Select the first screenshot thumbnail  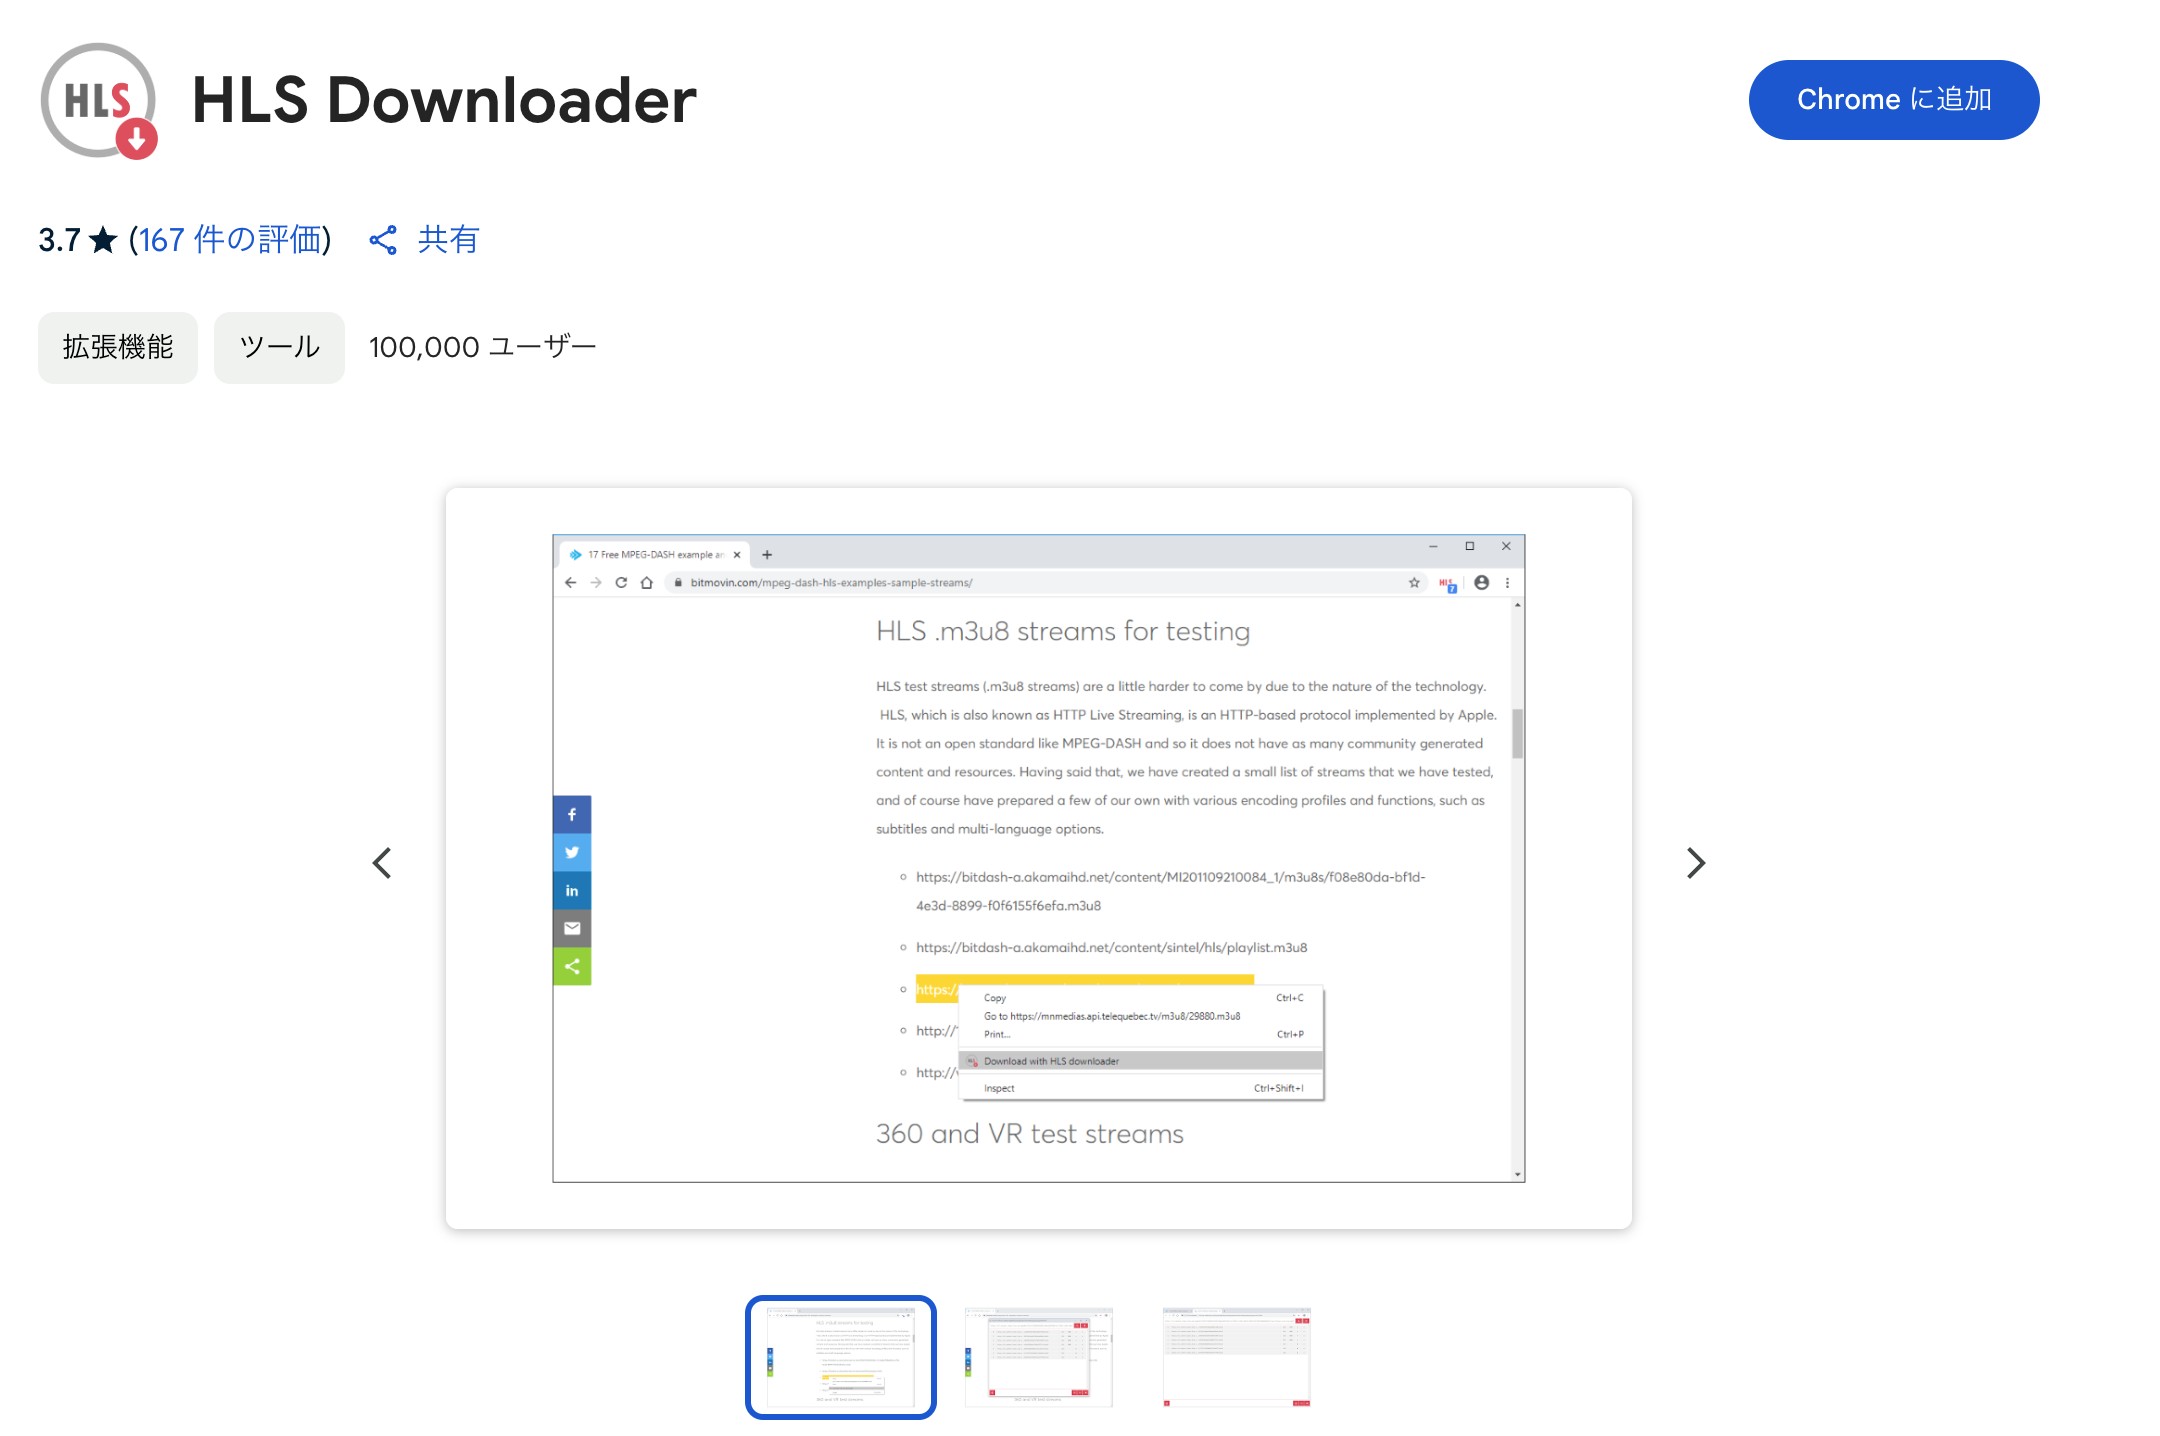[x=840, y=1357]
